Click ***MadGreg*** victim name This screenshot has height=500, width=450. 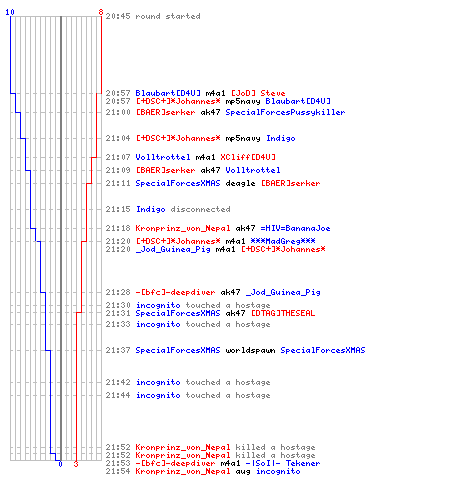point(283,241)
